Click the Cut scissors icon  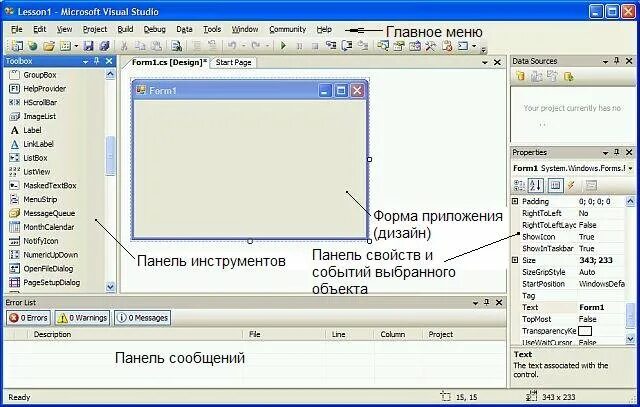tap(124, 46)
